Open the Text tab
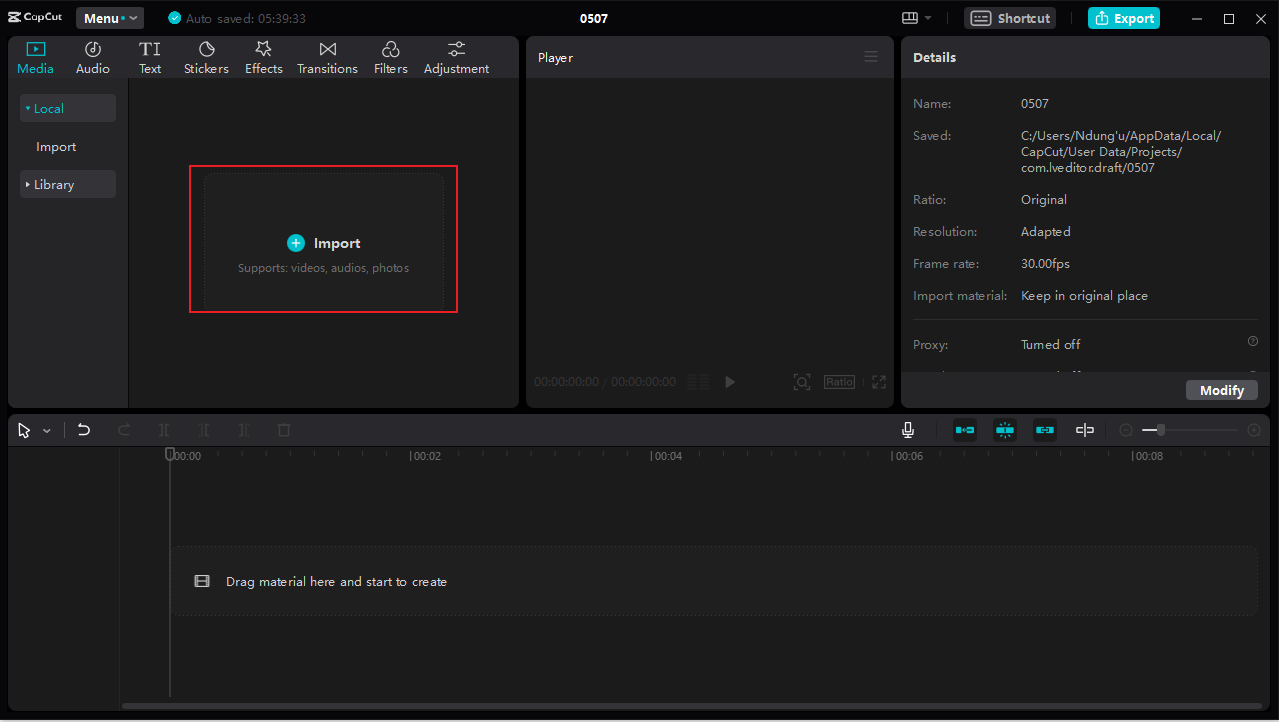1279x722 pixels. pos(150,58)
